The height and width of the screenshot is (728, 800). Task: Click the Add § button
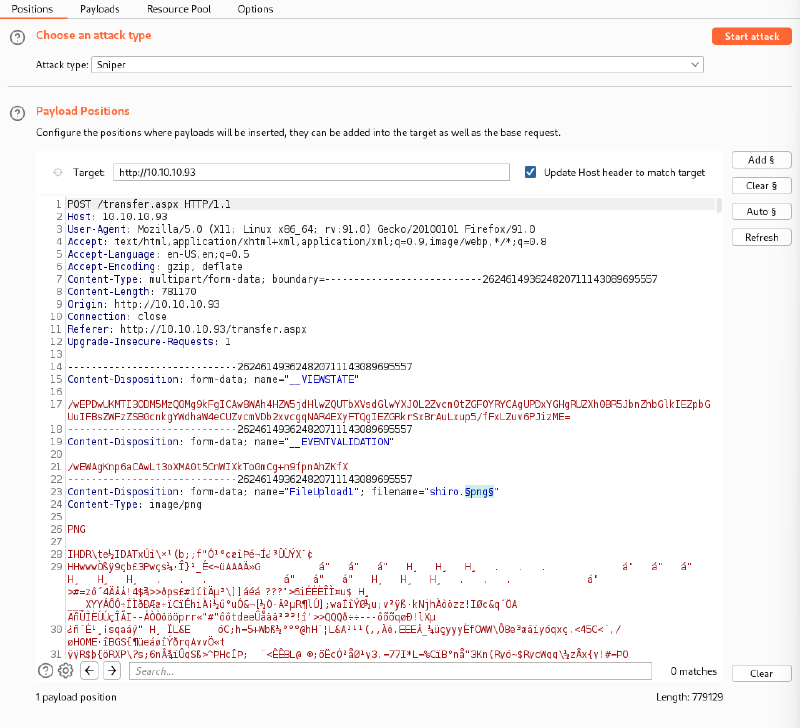761,160
